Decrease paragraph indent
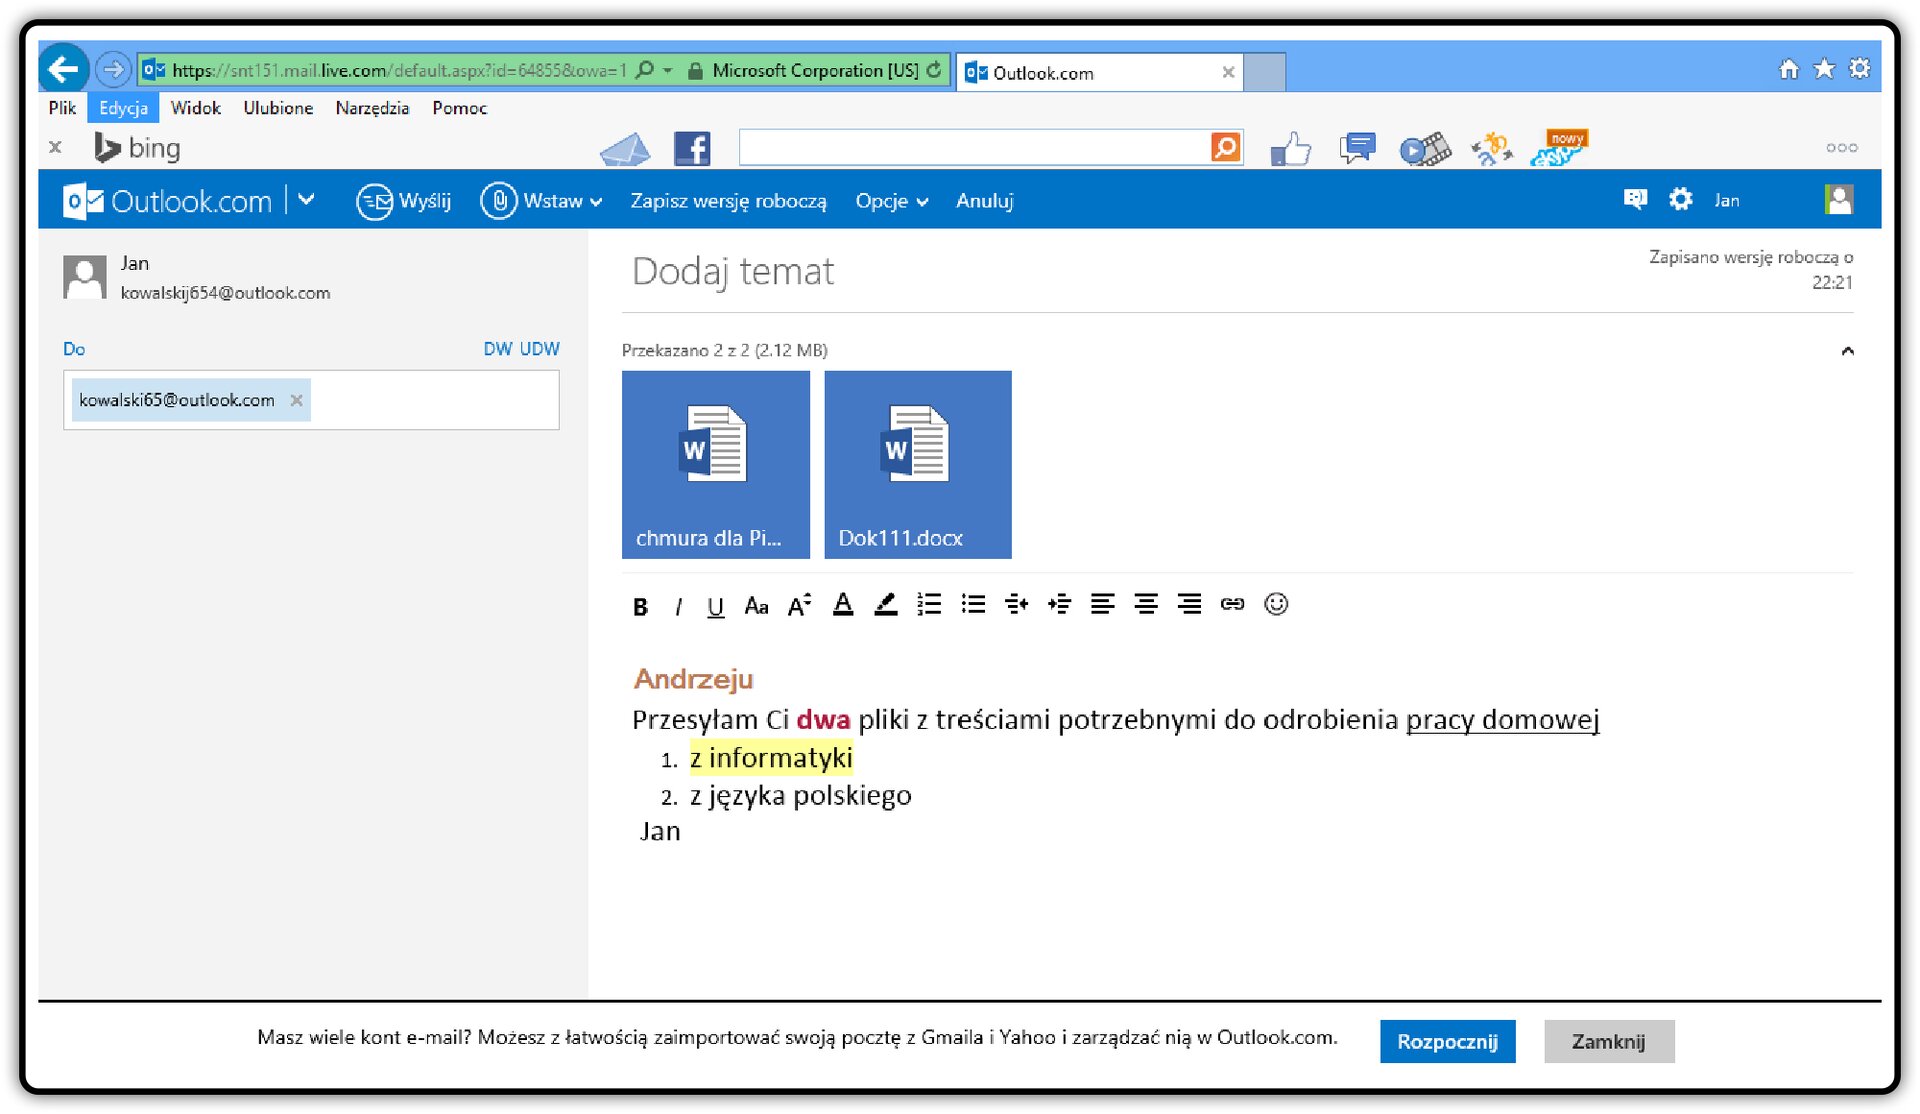The image size is (1920, 1114). pyautogui.click(x=1016, y=604)
